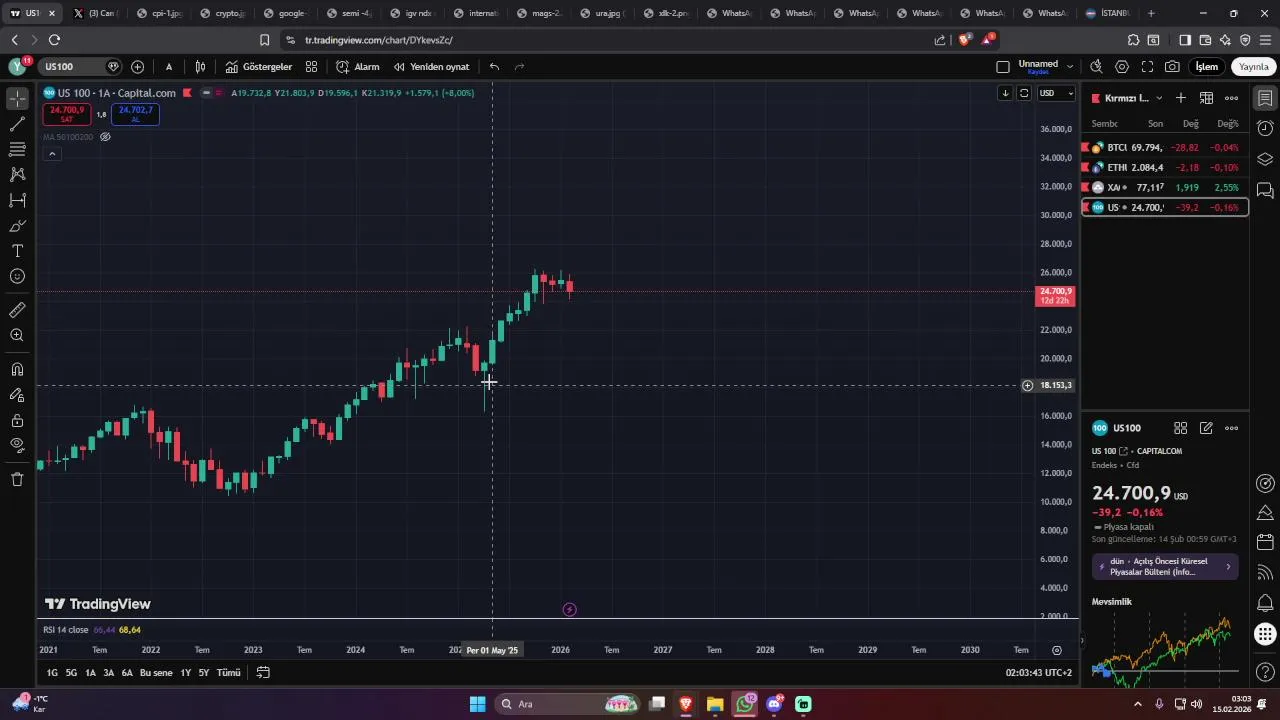Activate the ruler measure tool
The image size is (1280, 720).
point(17,310)
